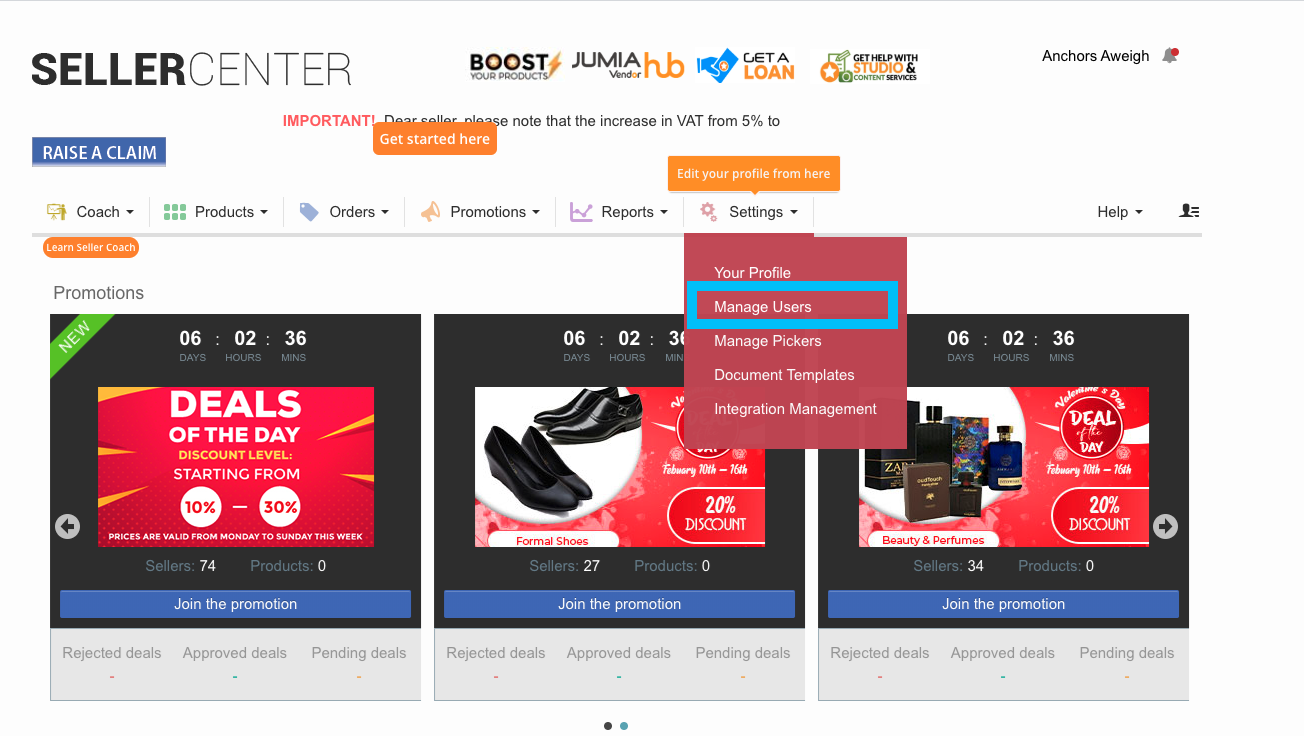This screenshot has height=736, width=1304.
Task: Click the IMPORTANT VAT notice text
Action: point(531,121)
